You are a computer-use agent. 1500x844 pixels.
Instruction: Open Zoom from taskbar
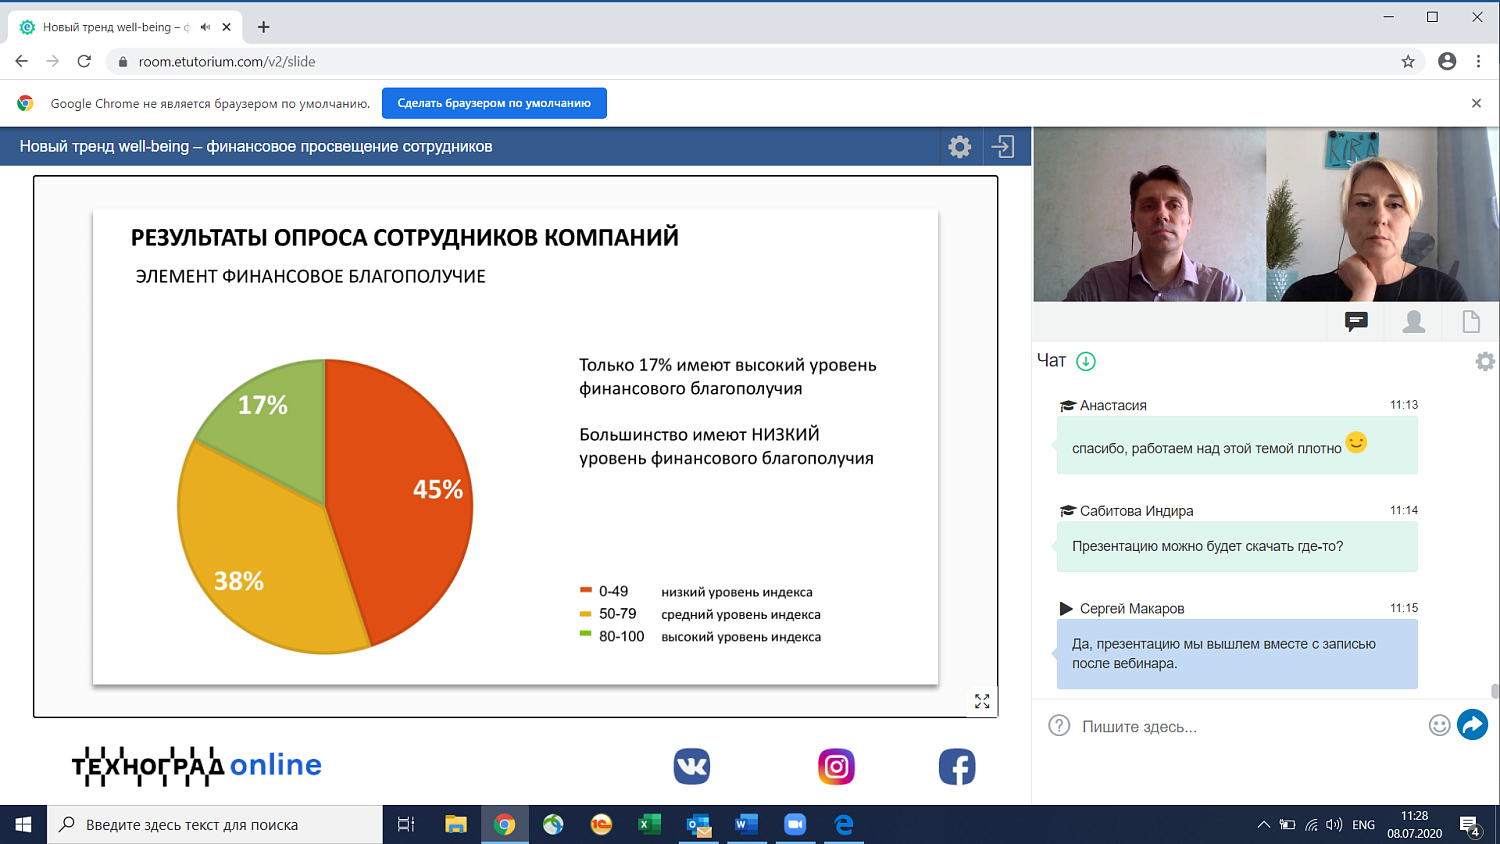click(795, 825)
